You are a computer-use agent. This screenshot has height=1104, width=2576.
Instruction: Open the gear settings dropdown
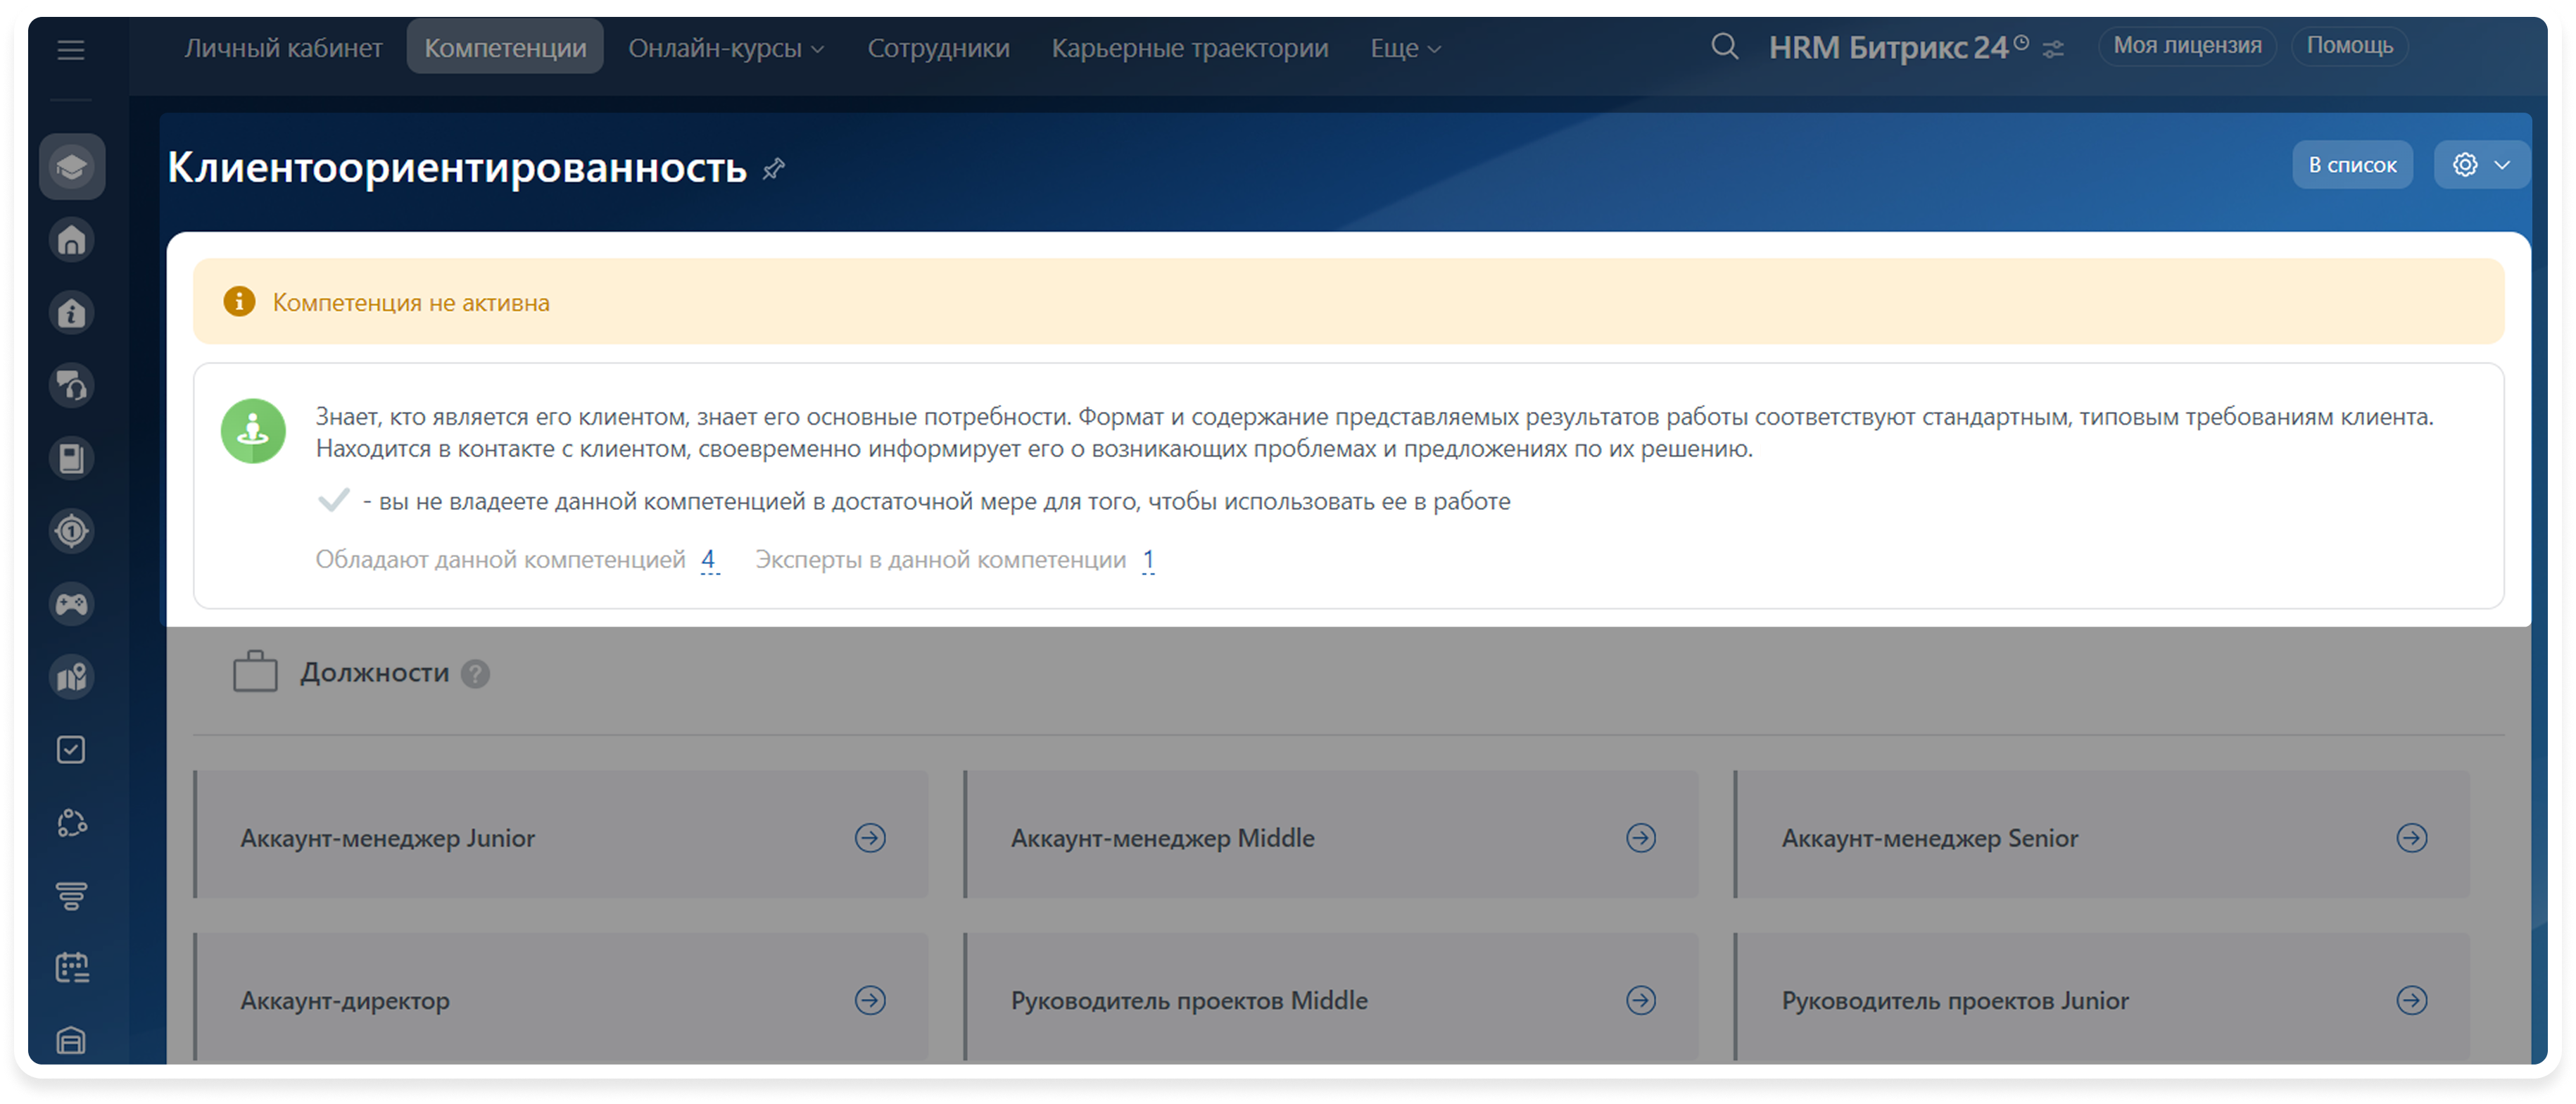(x=2481, y=165)
